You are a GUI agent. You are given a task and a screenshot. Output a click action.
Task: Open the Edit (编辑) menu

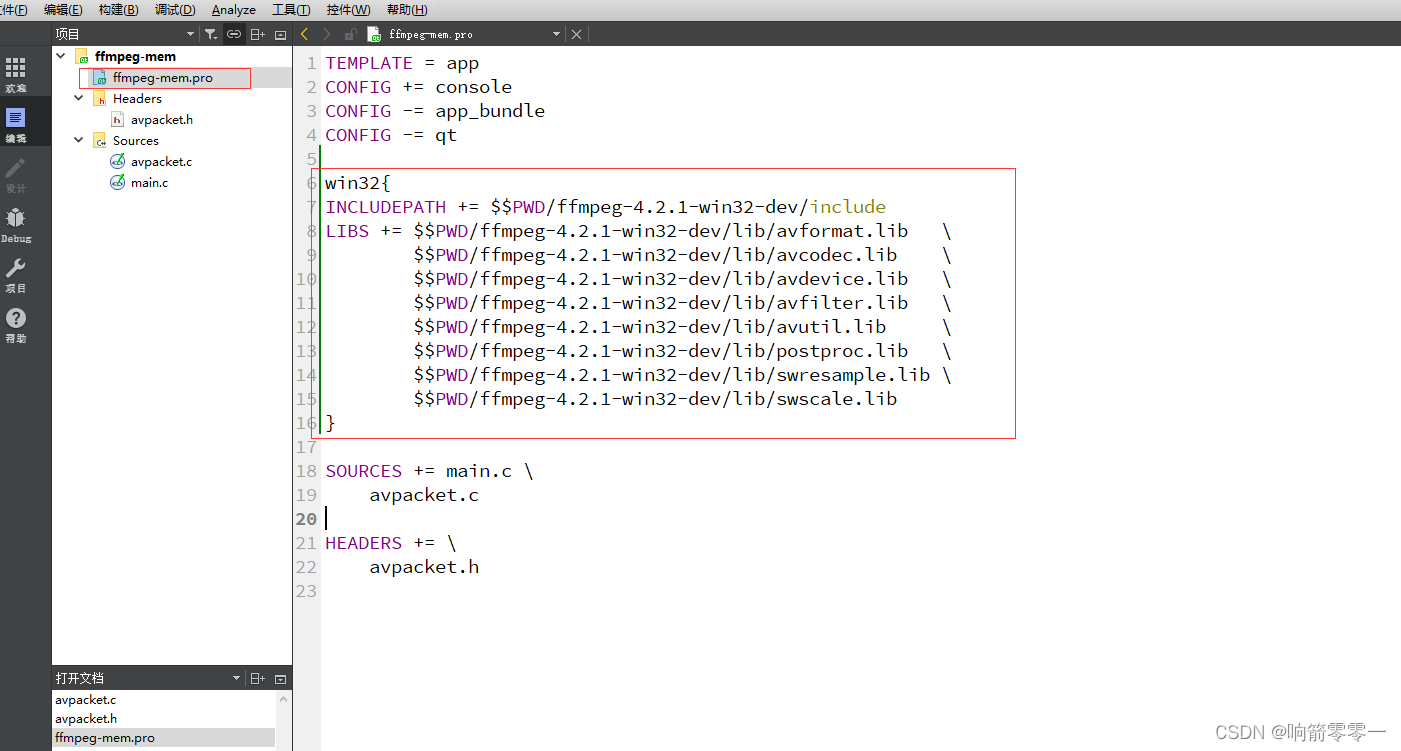point(63,9)
